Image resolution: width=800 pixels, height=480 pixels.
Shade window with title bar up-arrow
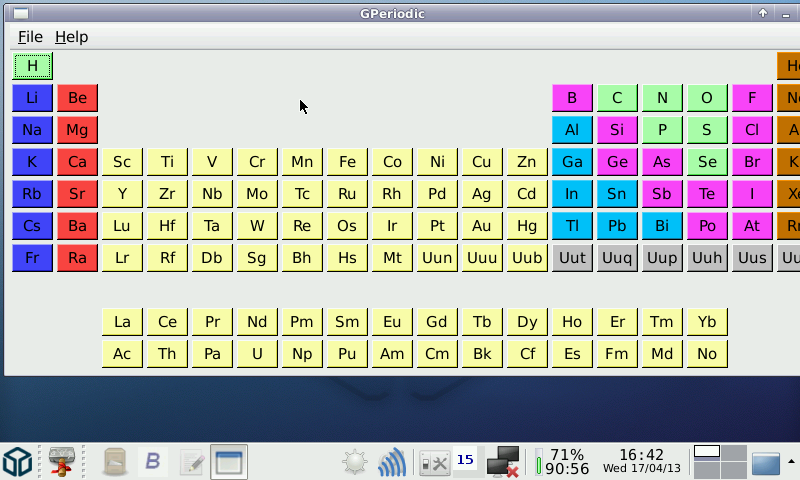pyautogui.click(x=763, y=13)
